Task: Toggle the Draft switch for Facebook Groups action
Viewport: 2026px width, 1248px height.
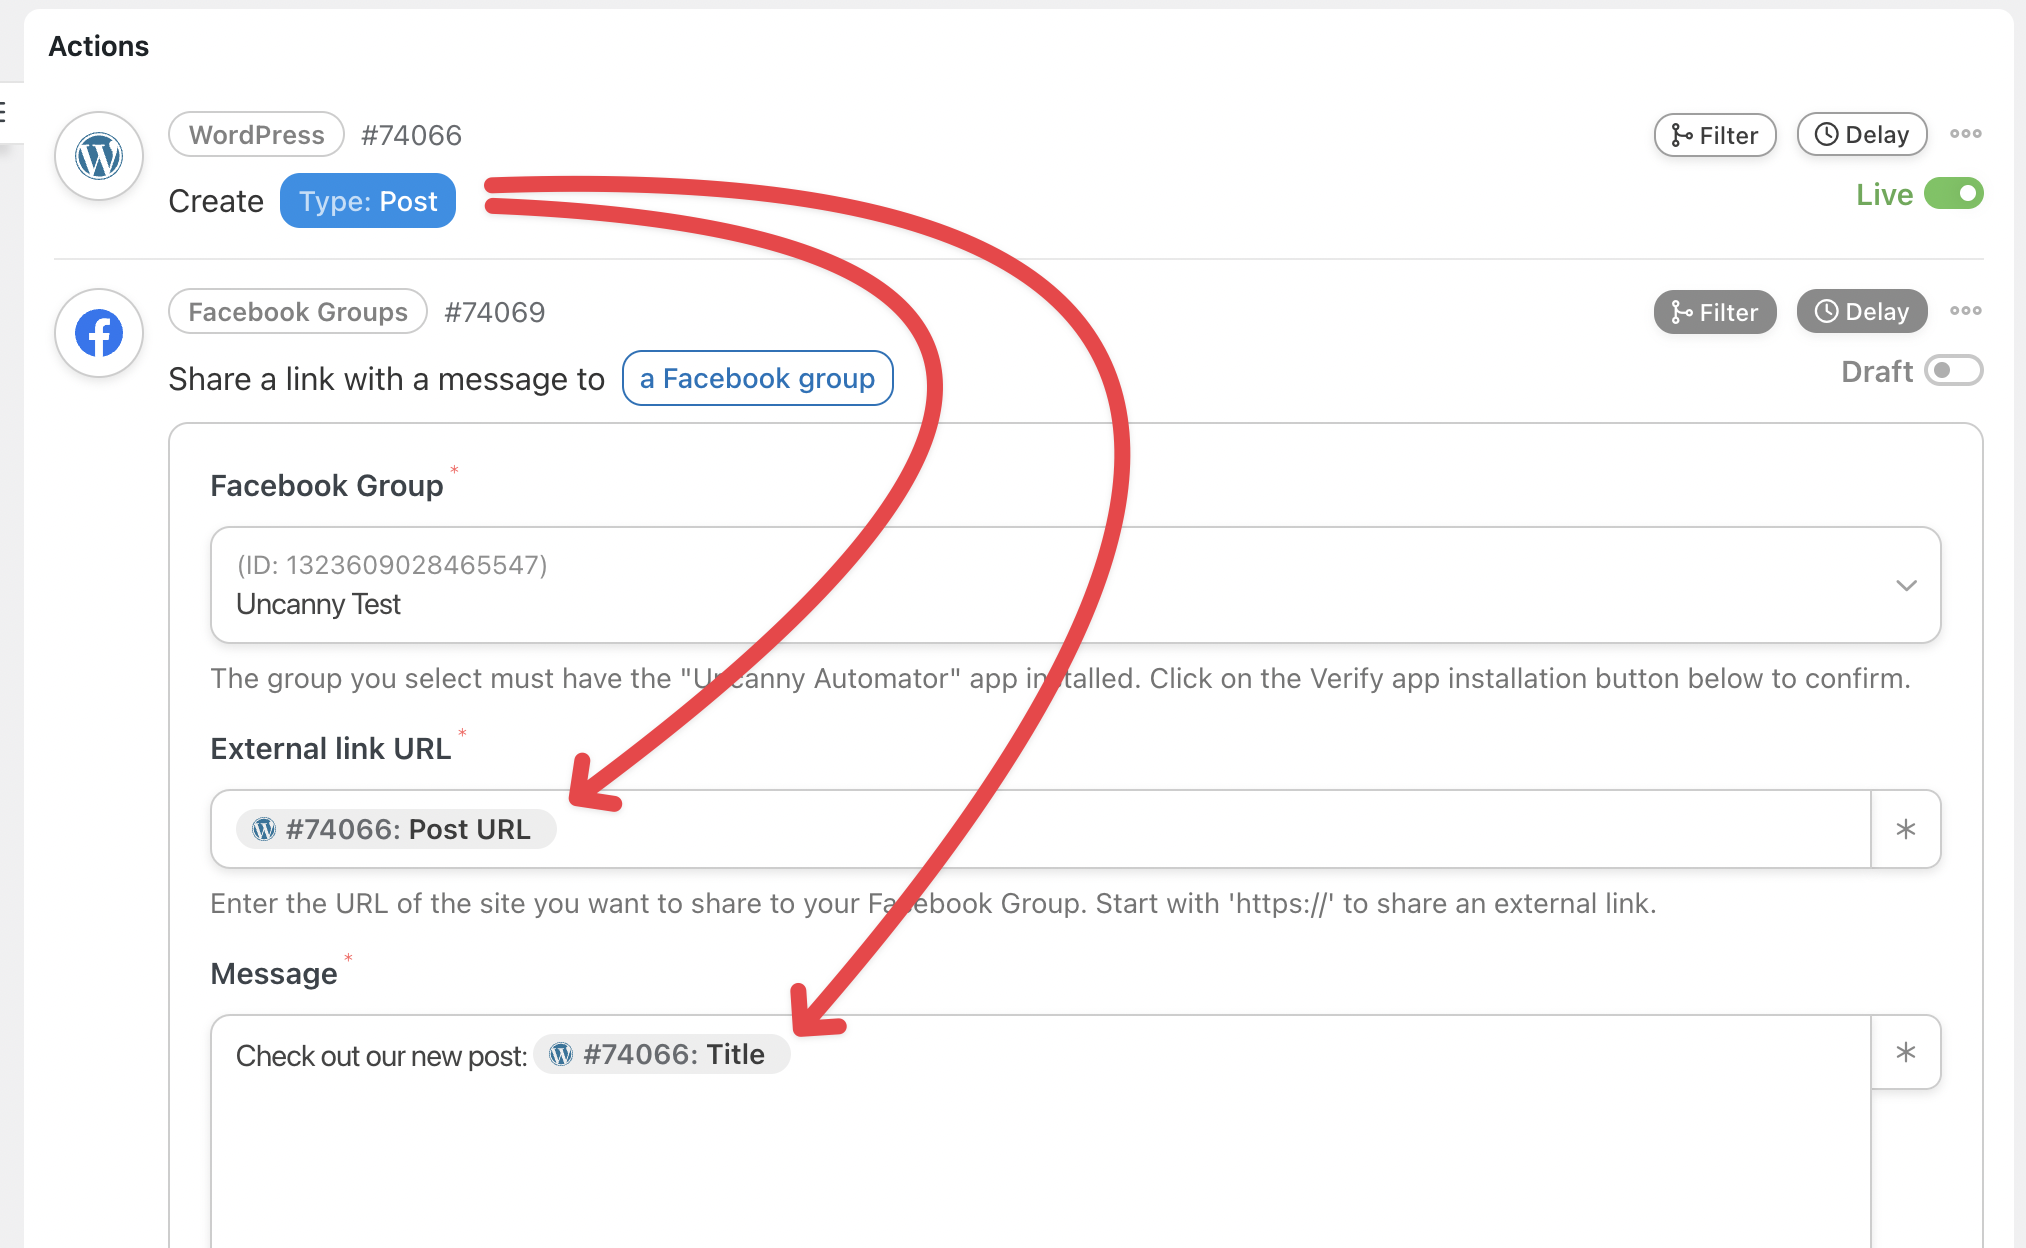Action: click(1953, 371)
